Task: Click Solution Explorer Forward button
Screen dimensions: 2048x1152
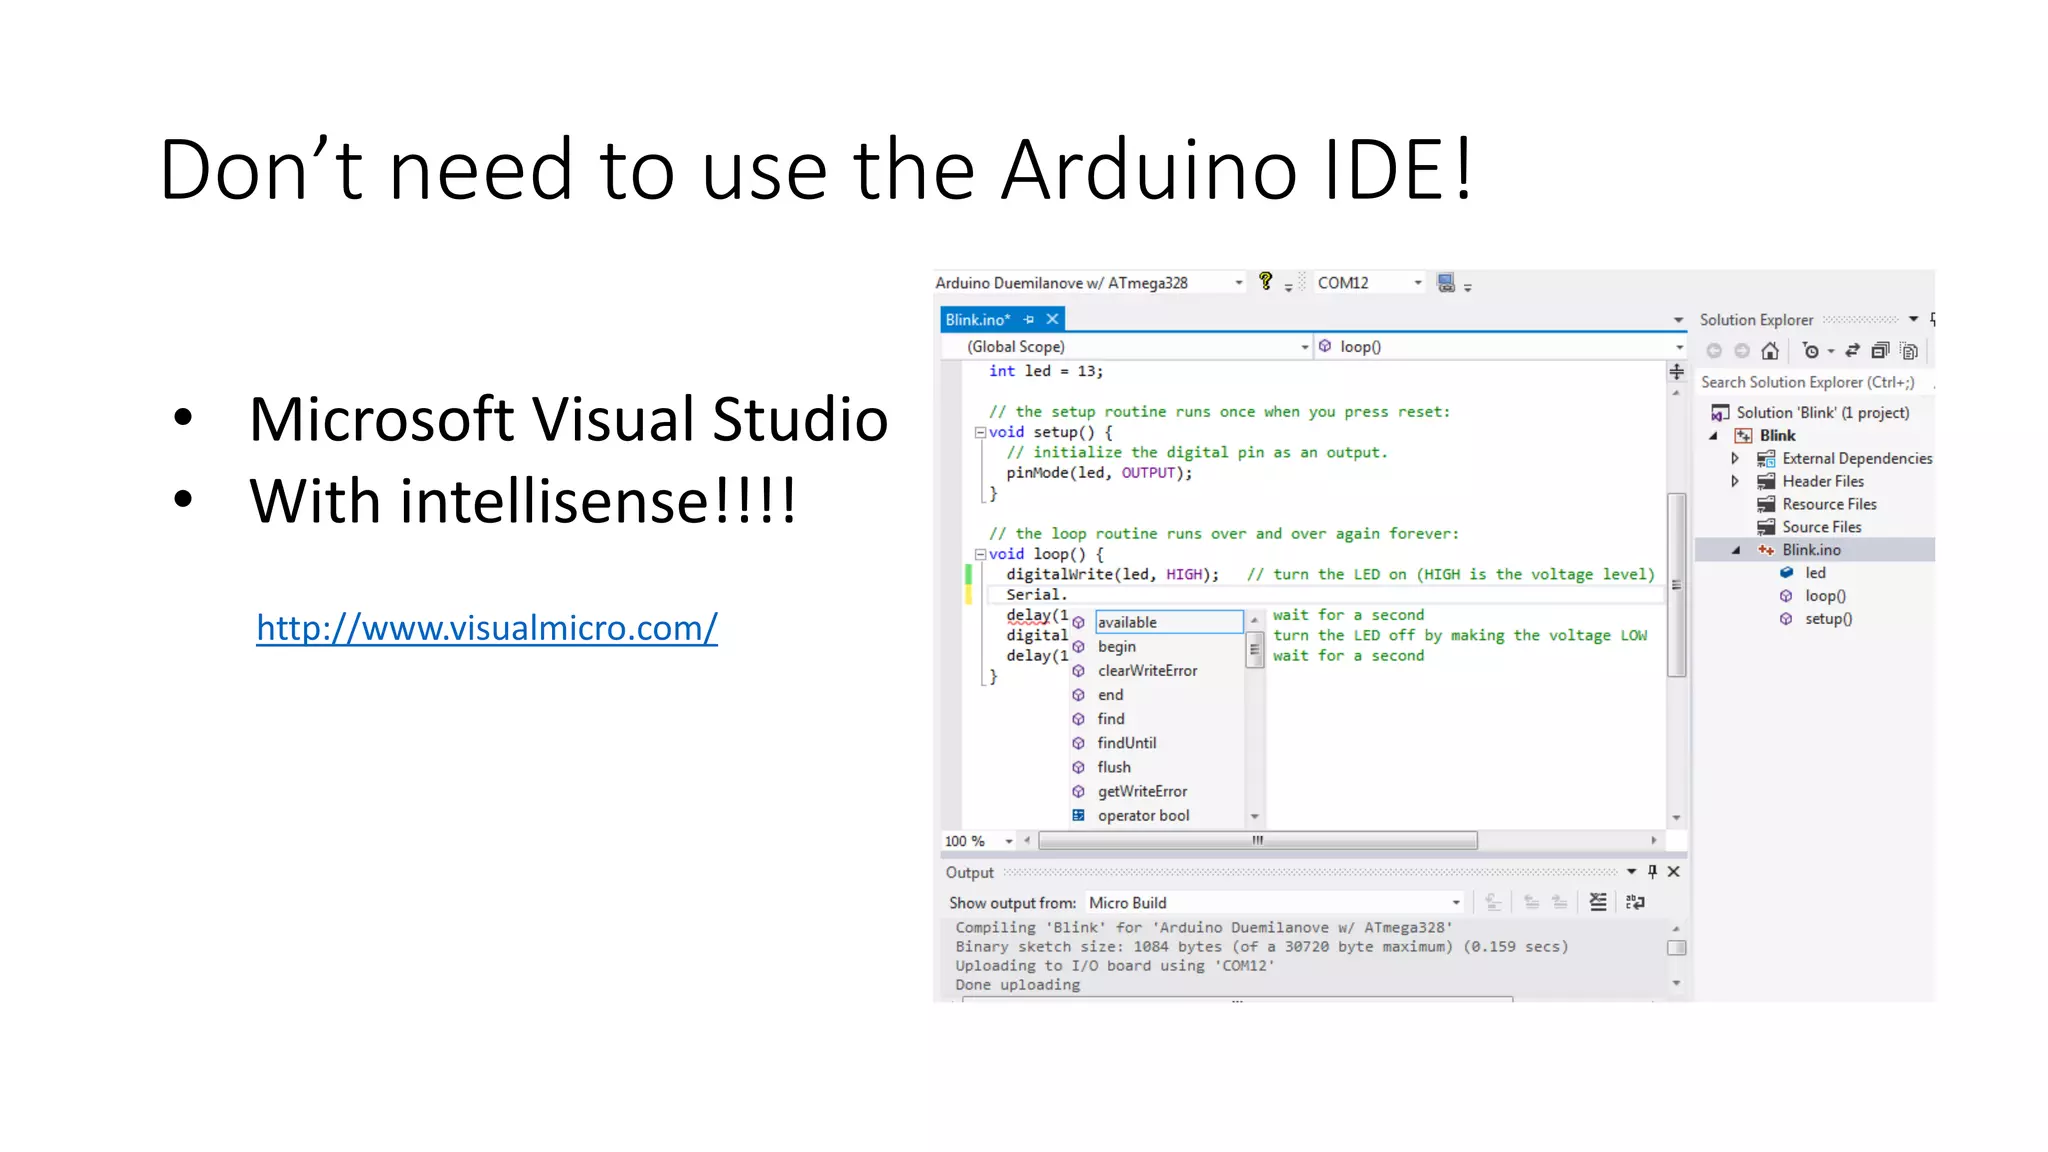Action: (1742, 351)
